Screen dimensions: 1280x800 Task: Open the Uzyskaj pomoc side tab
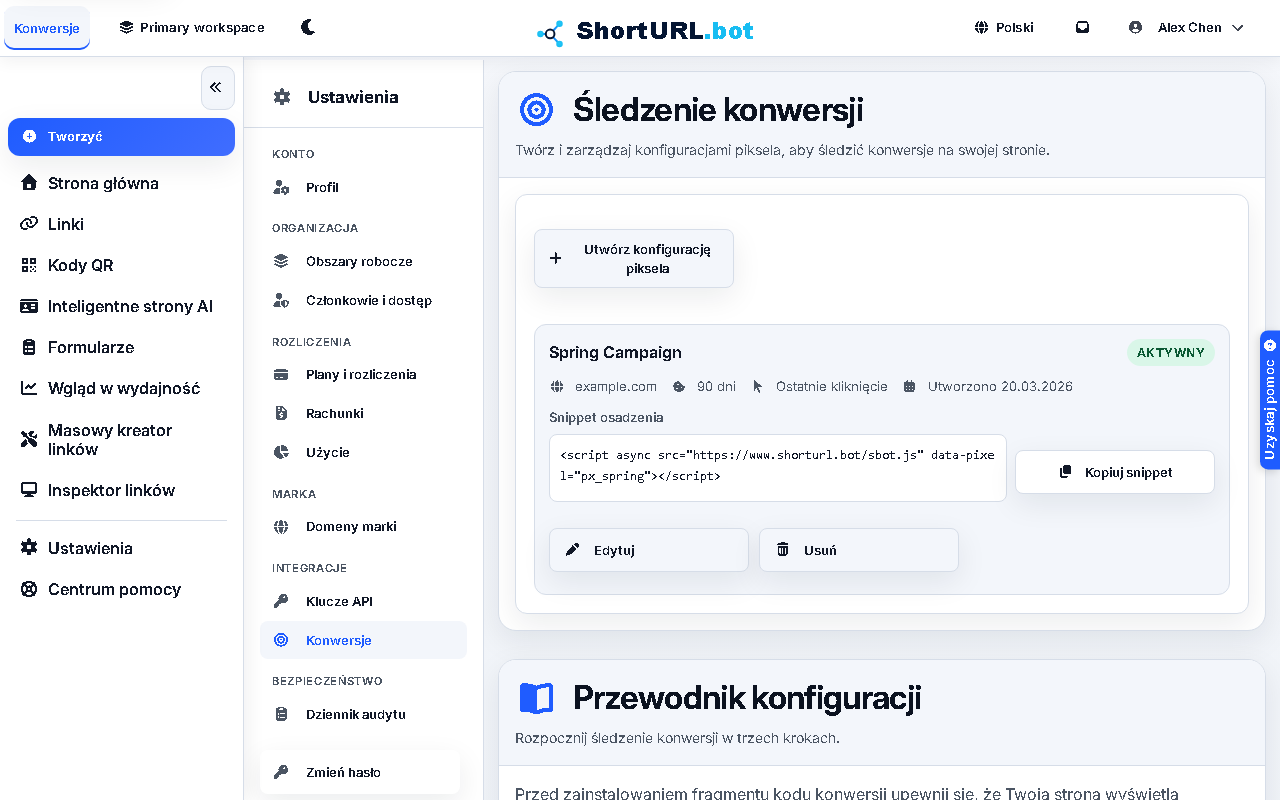pos(1270,400)
